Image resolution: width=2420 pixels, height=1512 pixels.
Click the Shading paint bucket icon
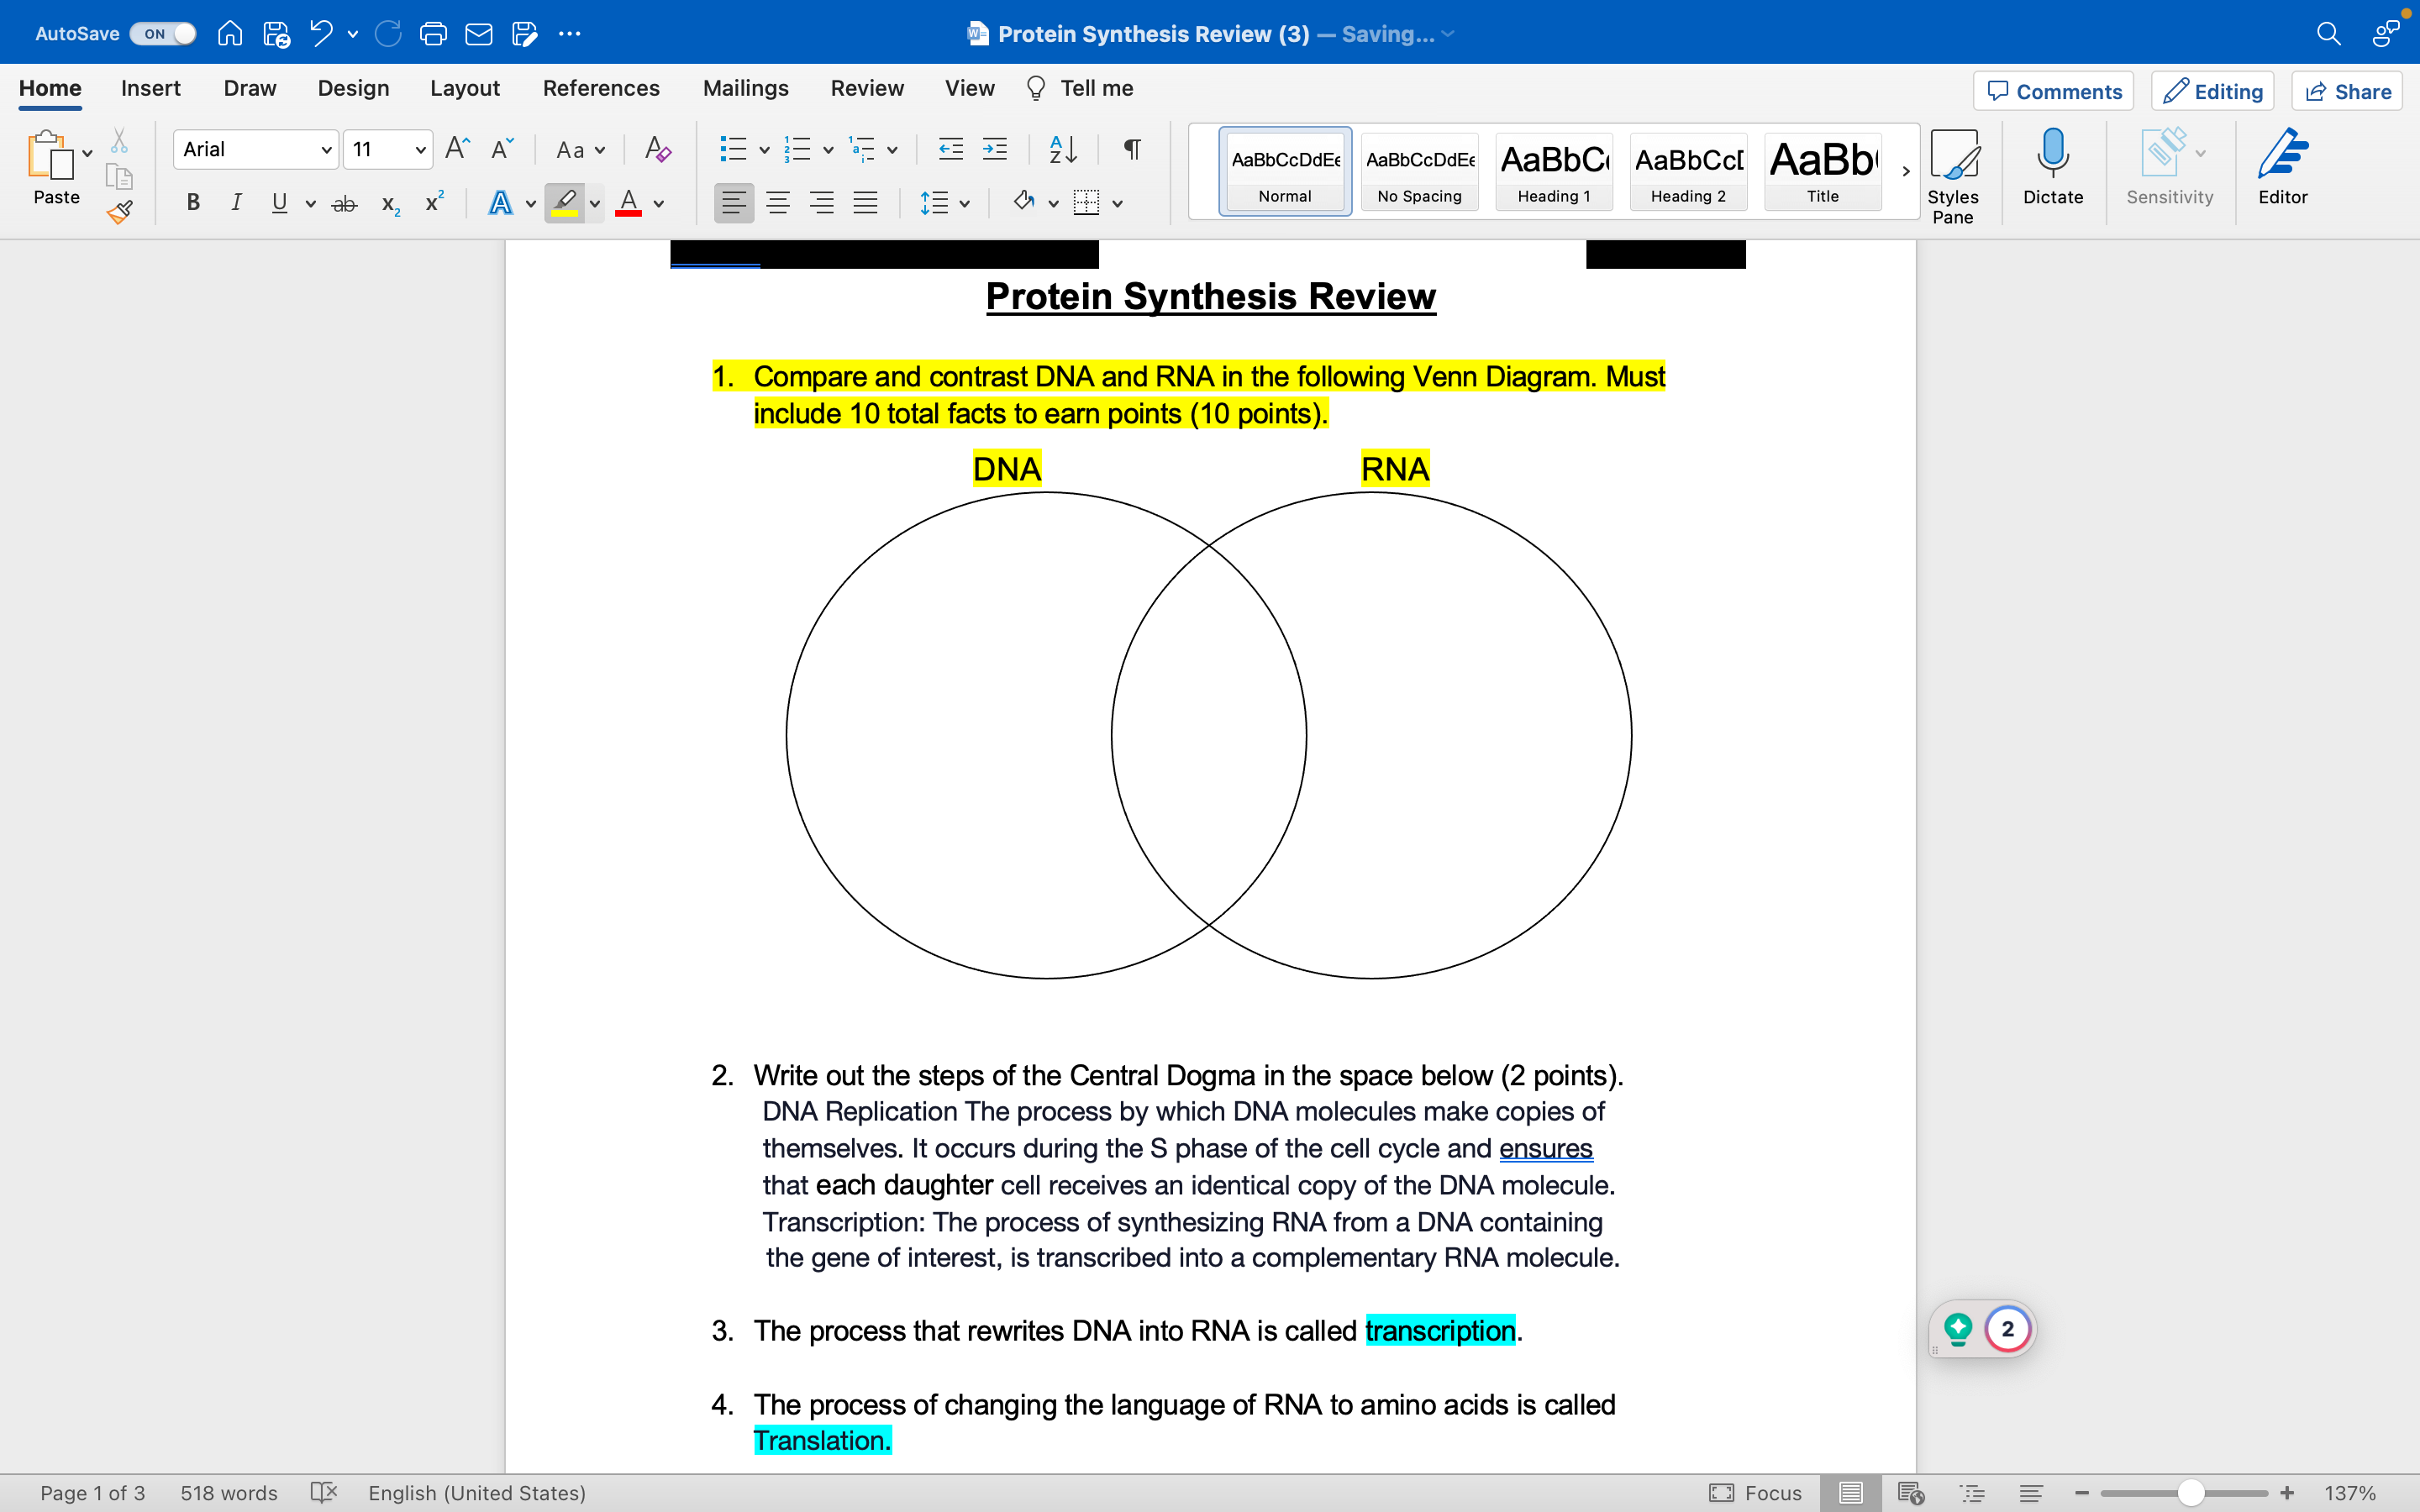coord(1023,202)
